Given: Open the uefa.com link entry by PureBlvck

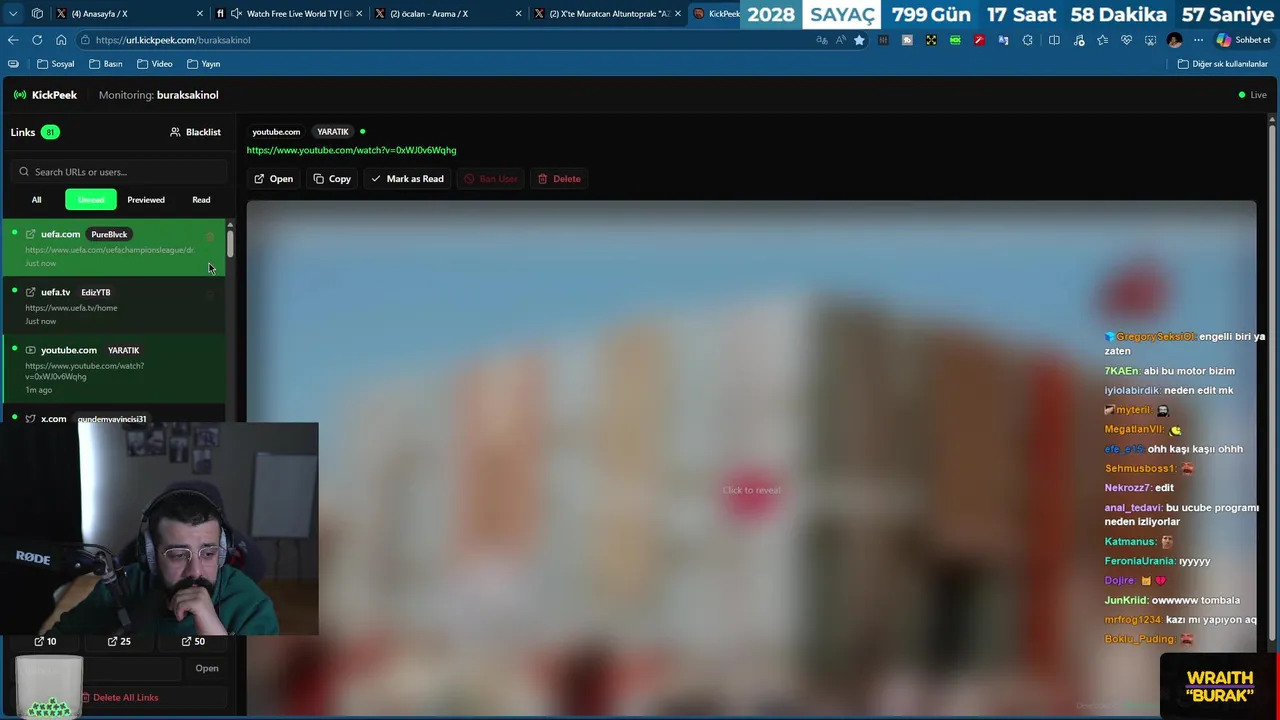Looking at the screenshot, I should [x=114, y=248].
